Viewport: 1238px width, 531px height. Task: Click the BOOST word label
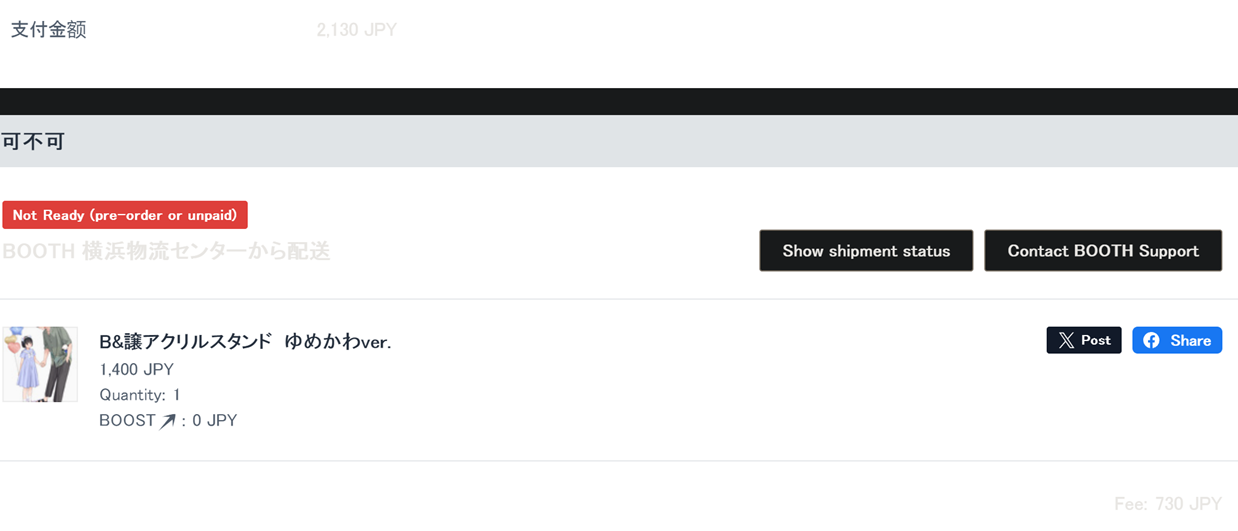(127, 421)
